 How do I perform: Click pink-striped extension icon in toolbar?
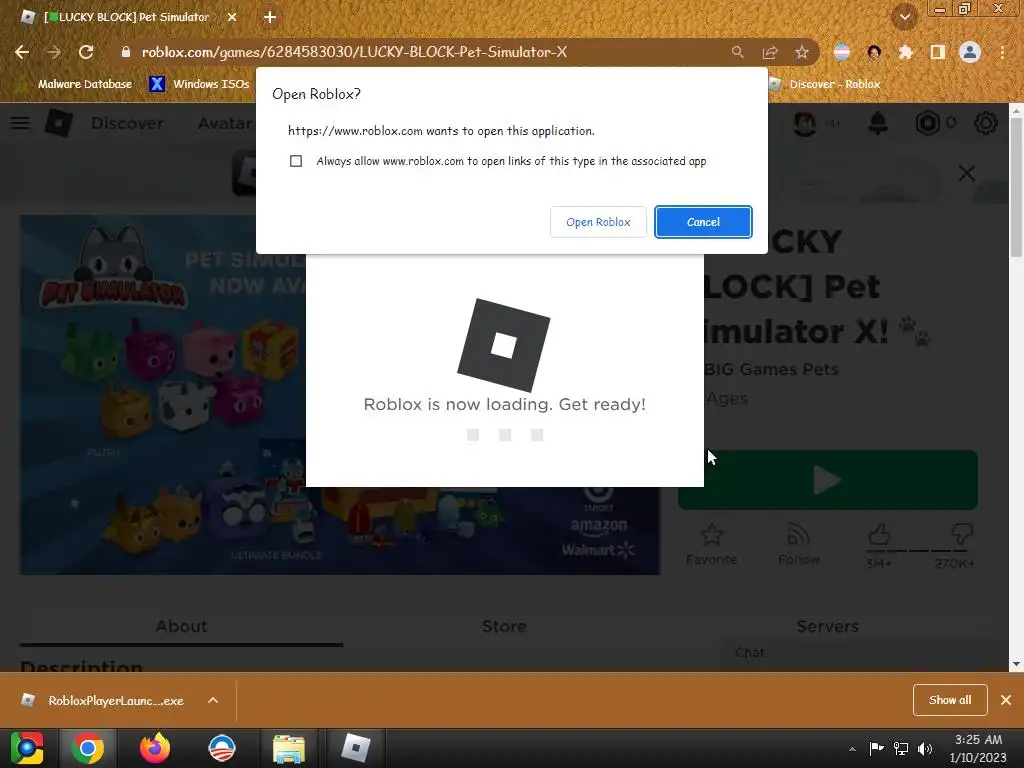click(842, 52)
